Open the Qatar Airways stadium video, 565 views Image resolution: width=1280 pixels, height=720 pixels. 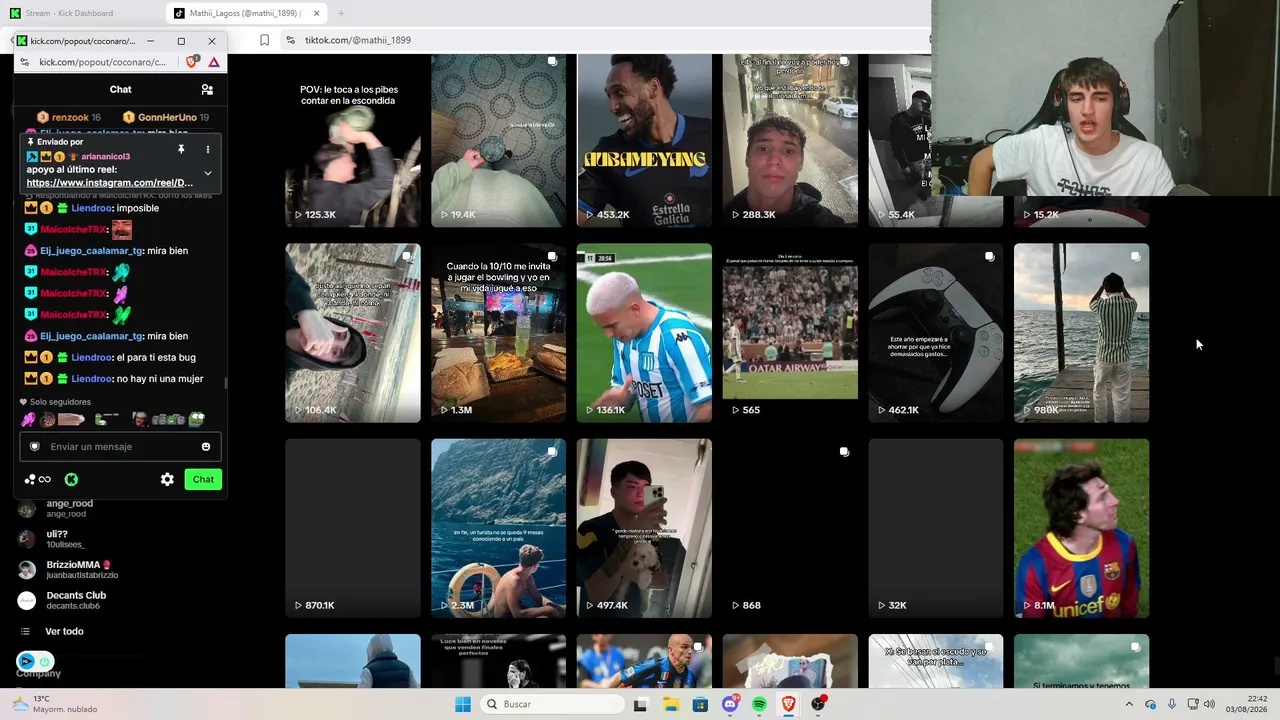(x=790, y=333)
